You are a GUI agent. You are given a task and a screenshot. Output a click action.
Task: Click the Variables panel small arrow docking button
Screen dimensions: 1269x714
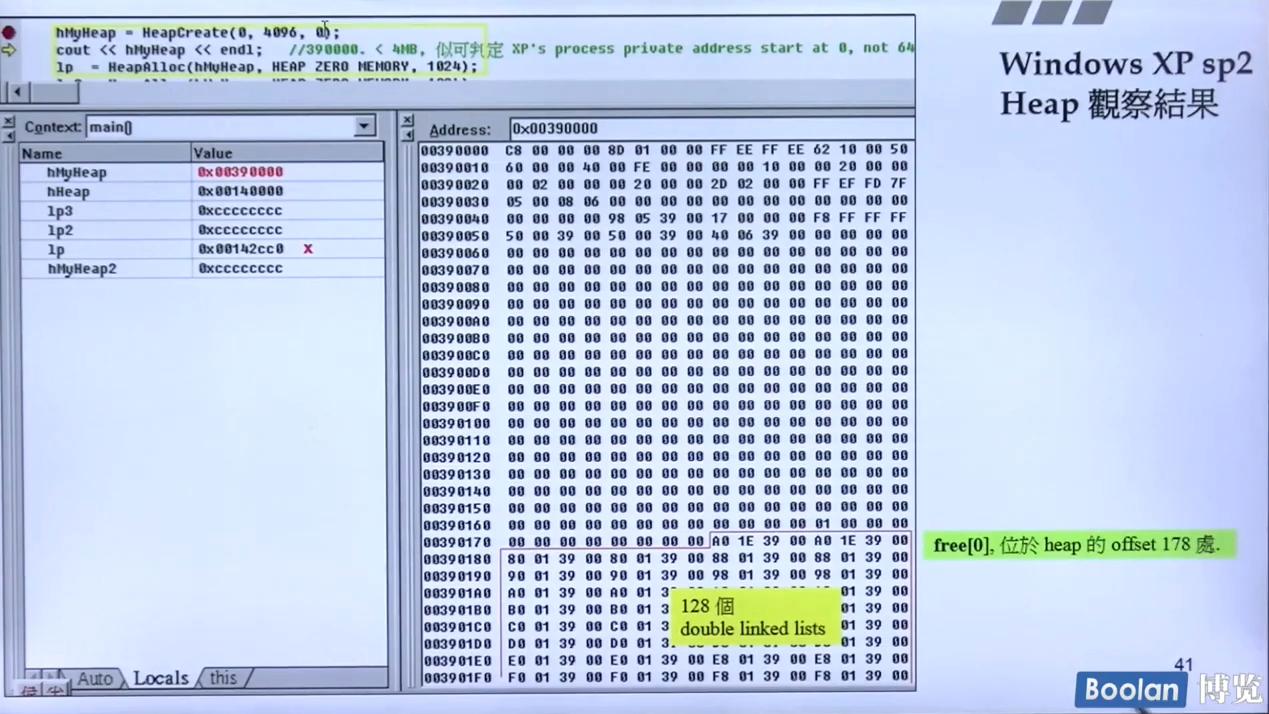pos(8,134)
